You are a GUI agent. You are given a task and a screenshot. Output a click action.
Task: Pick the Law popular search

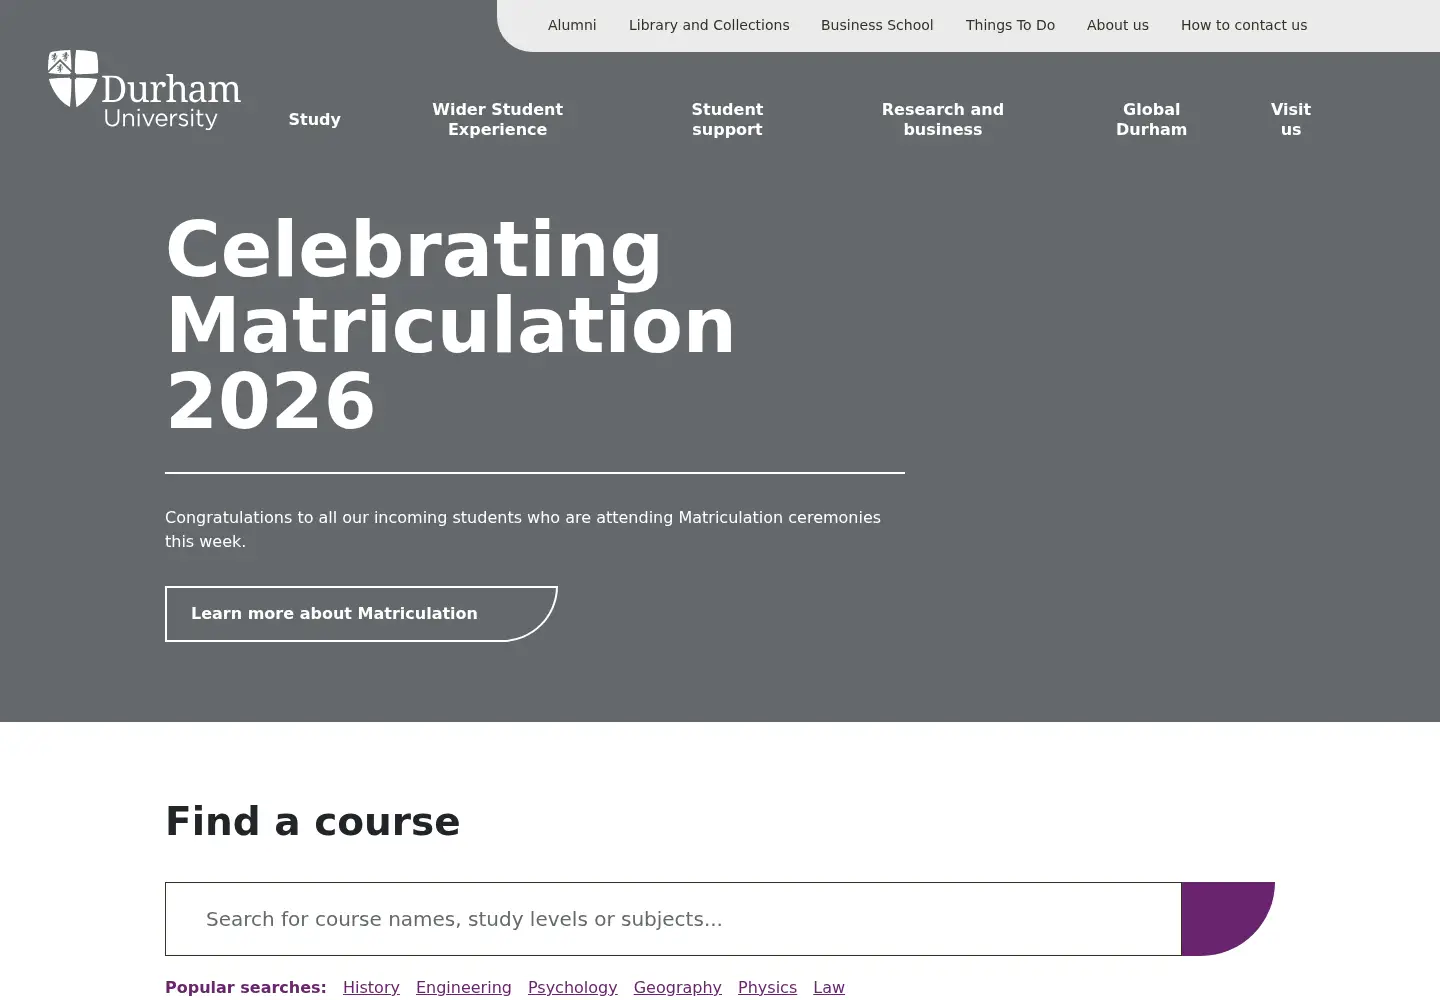click(829, 987)
